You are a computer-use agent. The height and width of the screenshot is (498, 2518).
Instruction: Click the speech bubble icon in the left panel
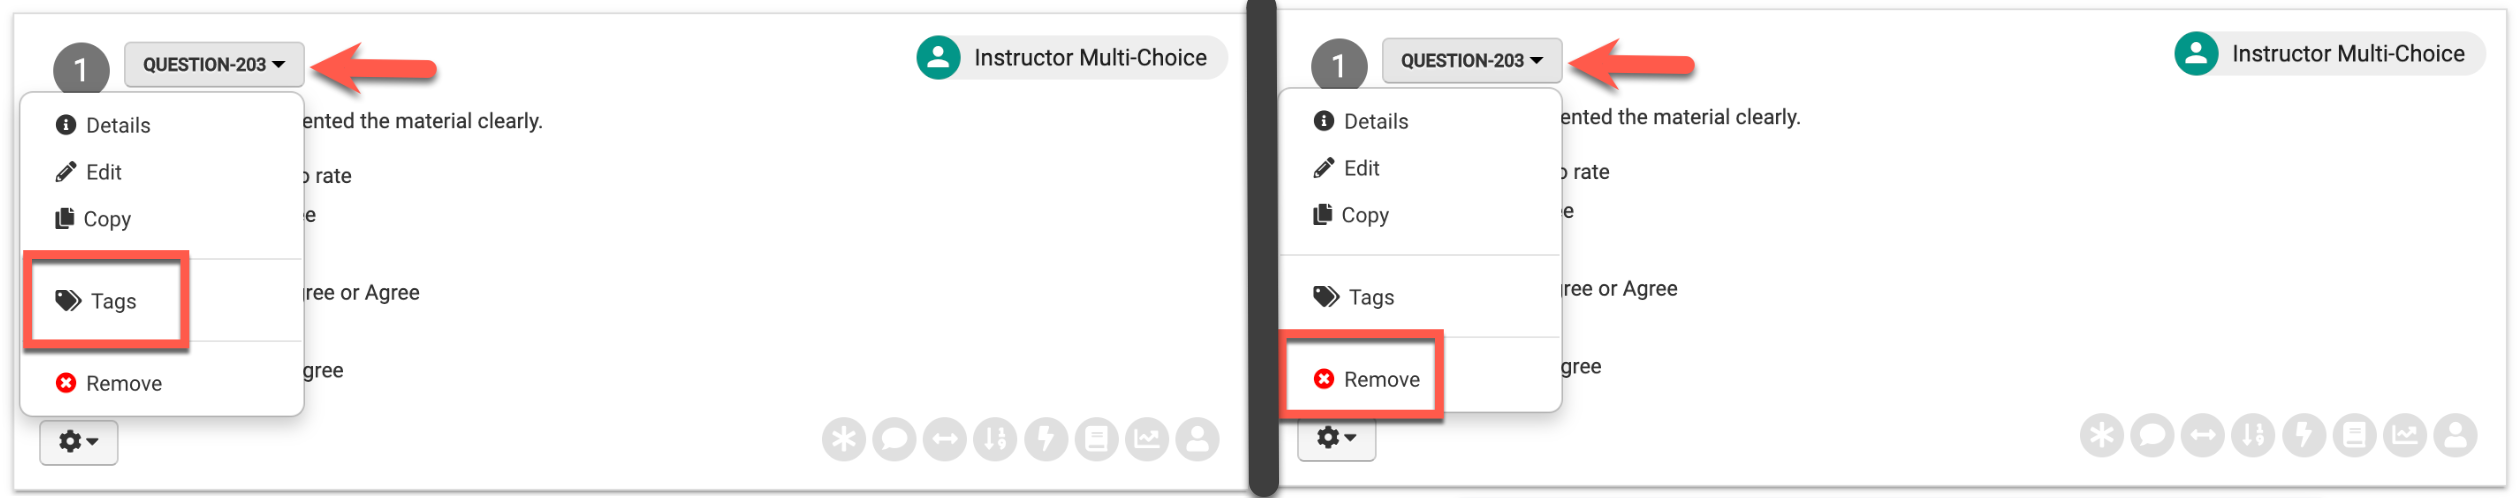(x=894, y=439)
